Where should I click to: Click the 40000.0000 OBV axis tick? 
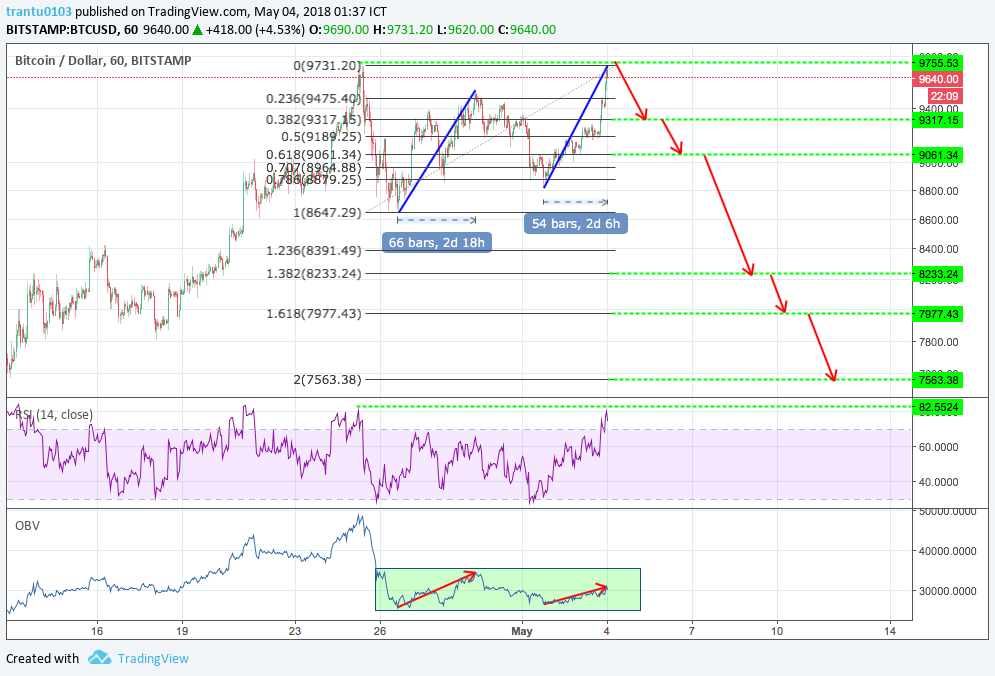click(x=947, y=551)
